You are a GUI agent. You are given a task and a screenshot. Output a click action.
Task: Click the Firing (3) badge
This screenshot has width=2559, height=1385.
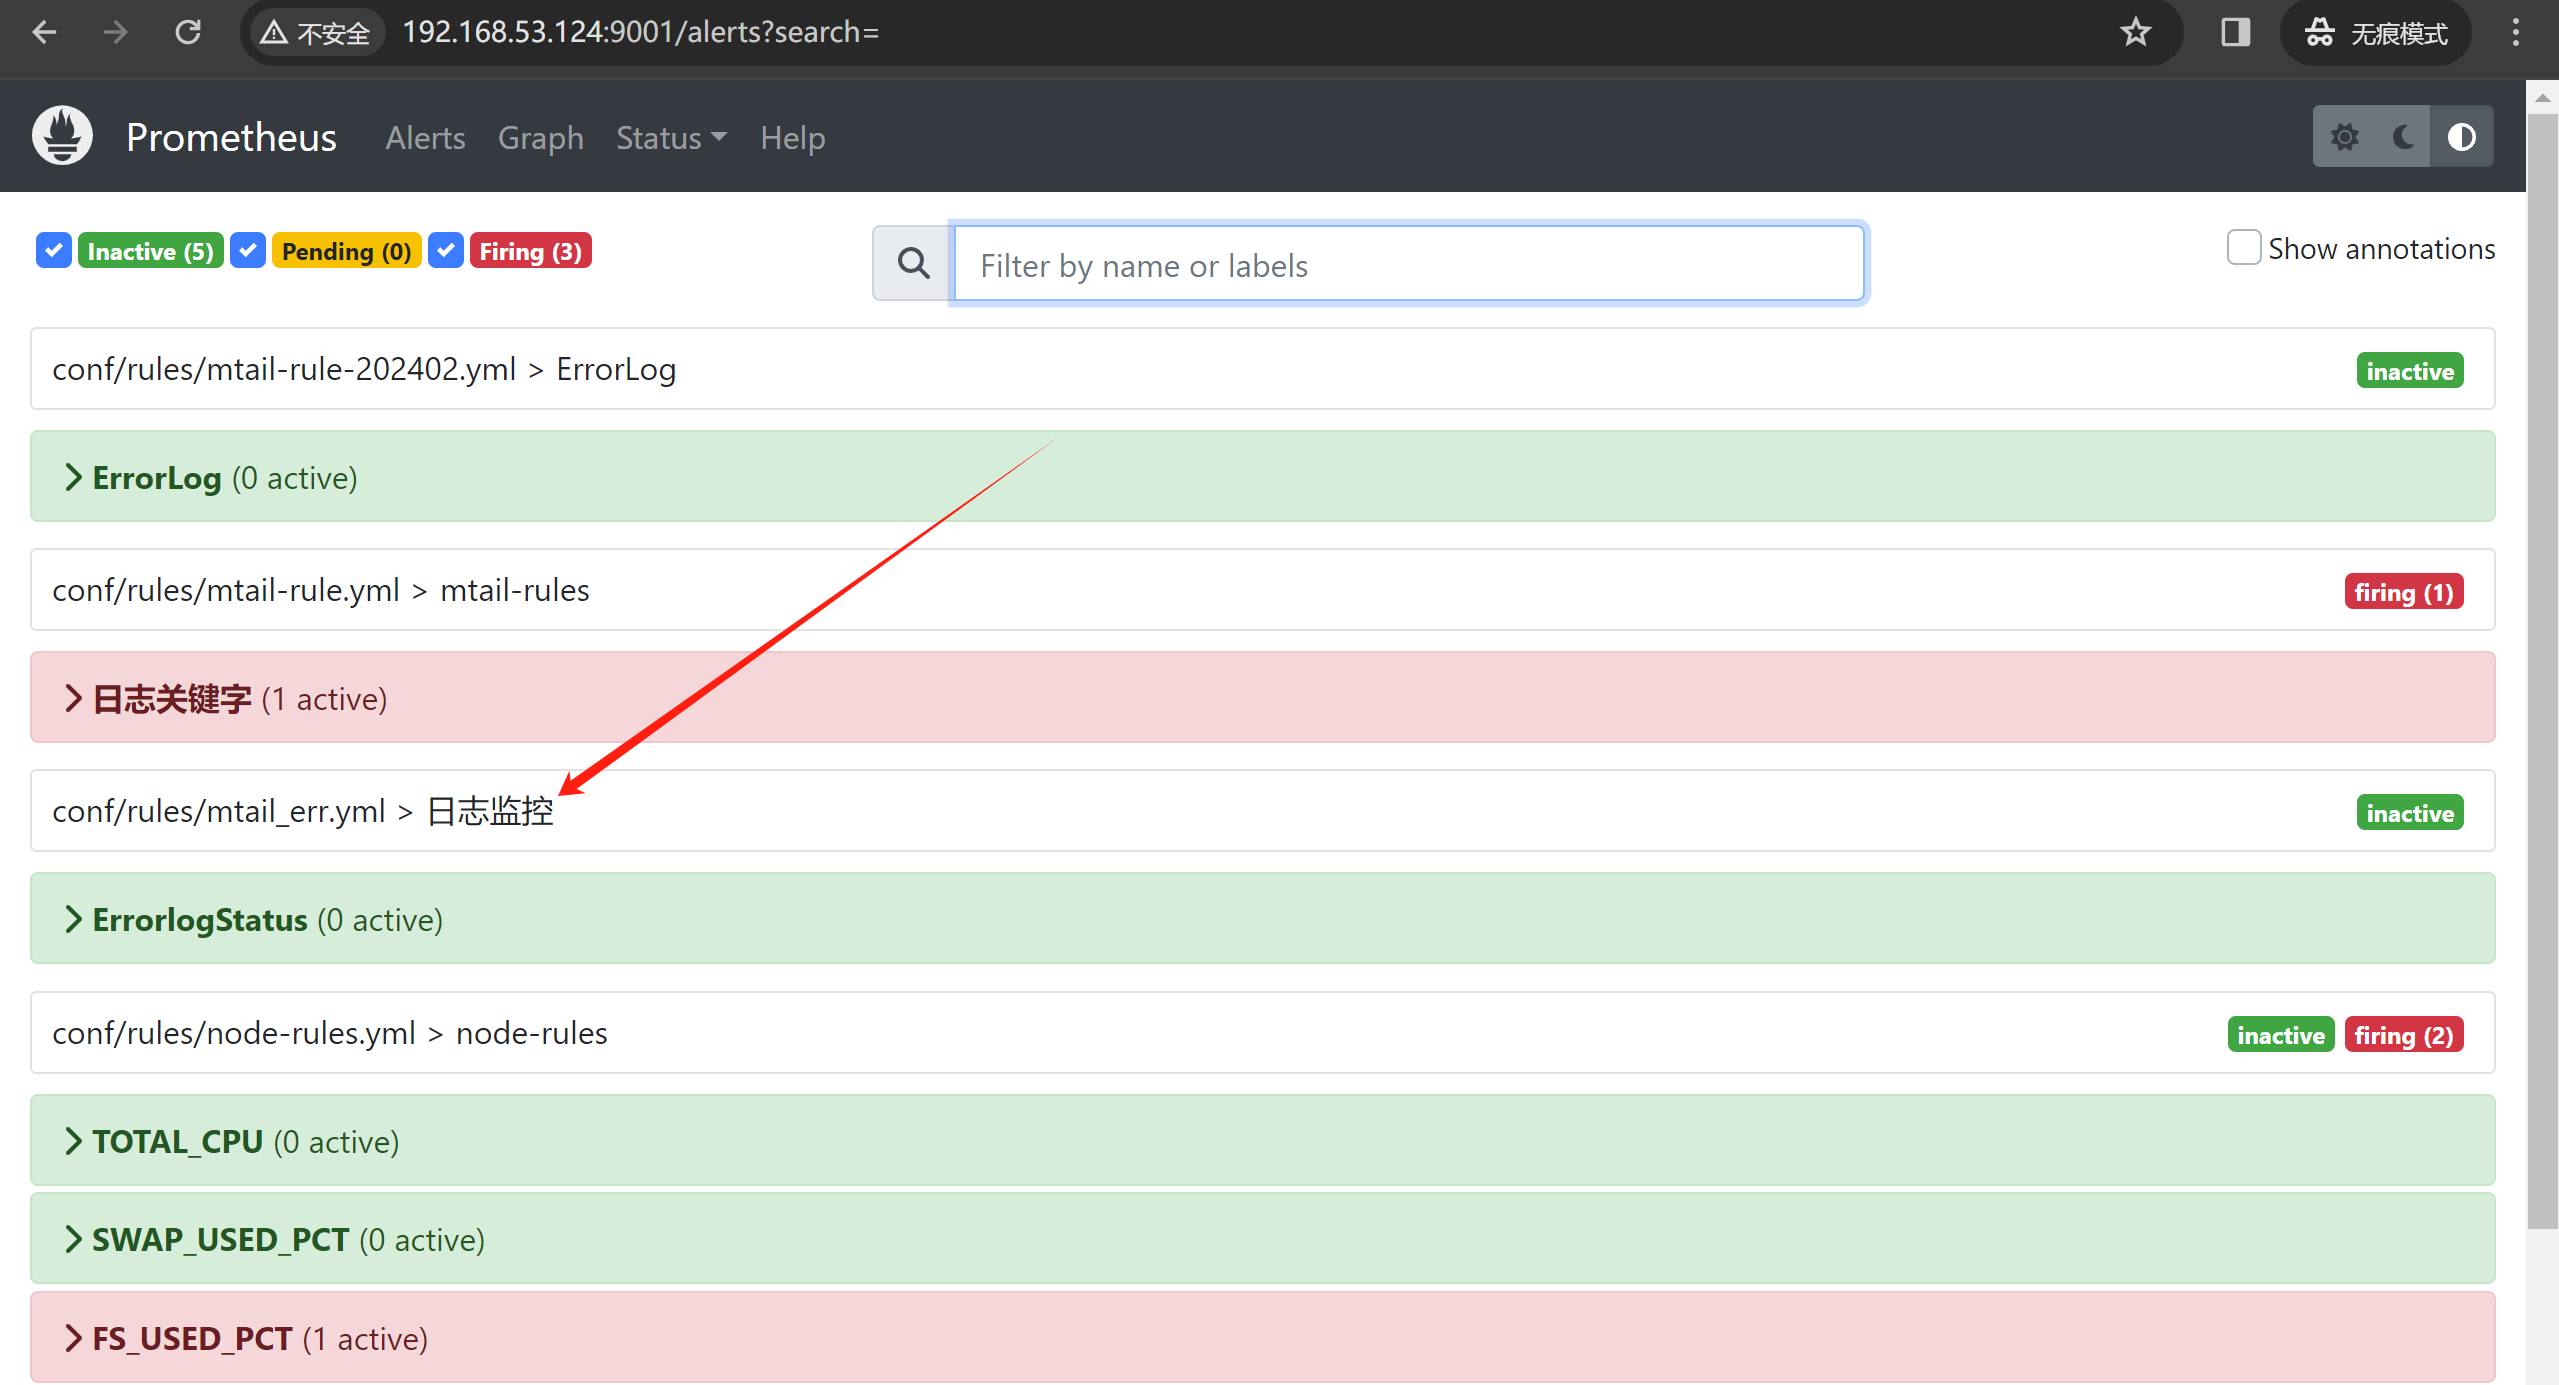[x=530, y=251]
